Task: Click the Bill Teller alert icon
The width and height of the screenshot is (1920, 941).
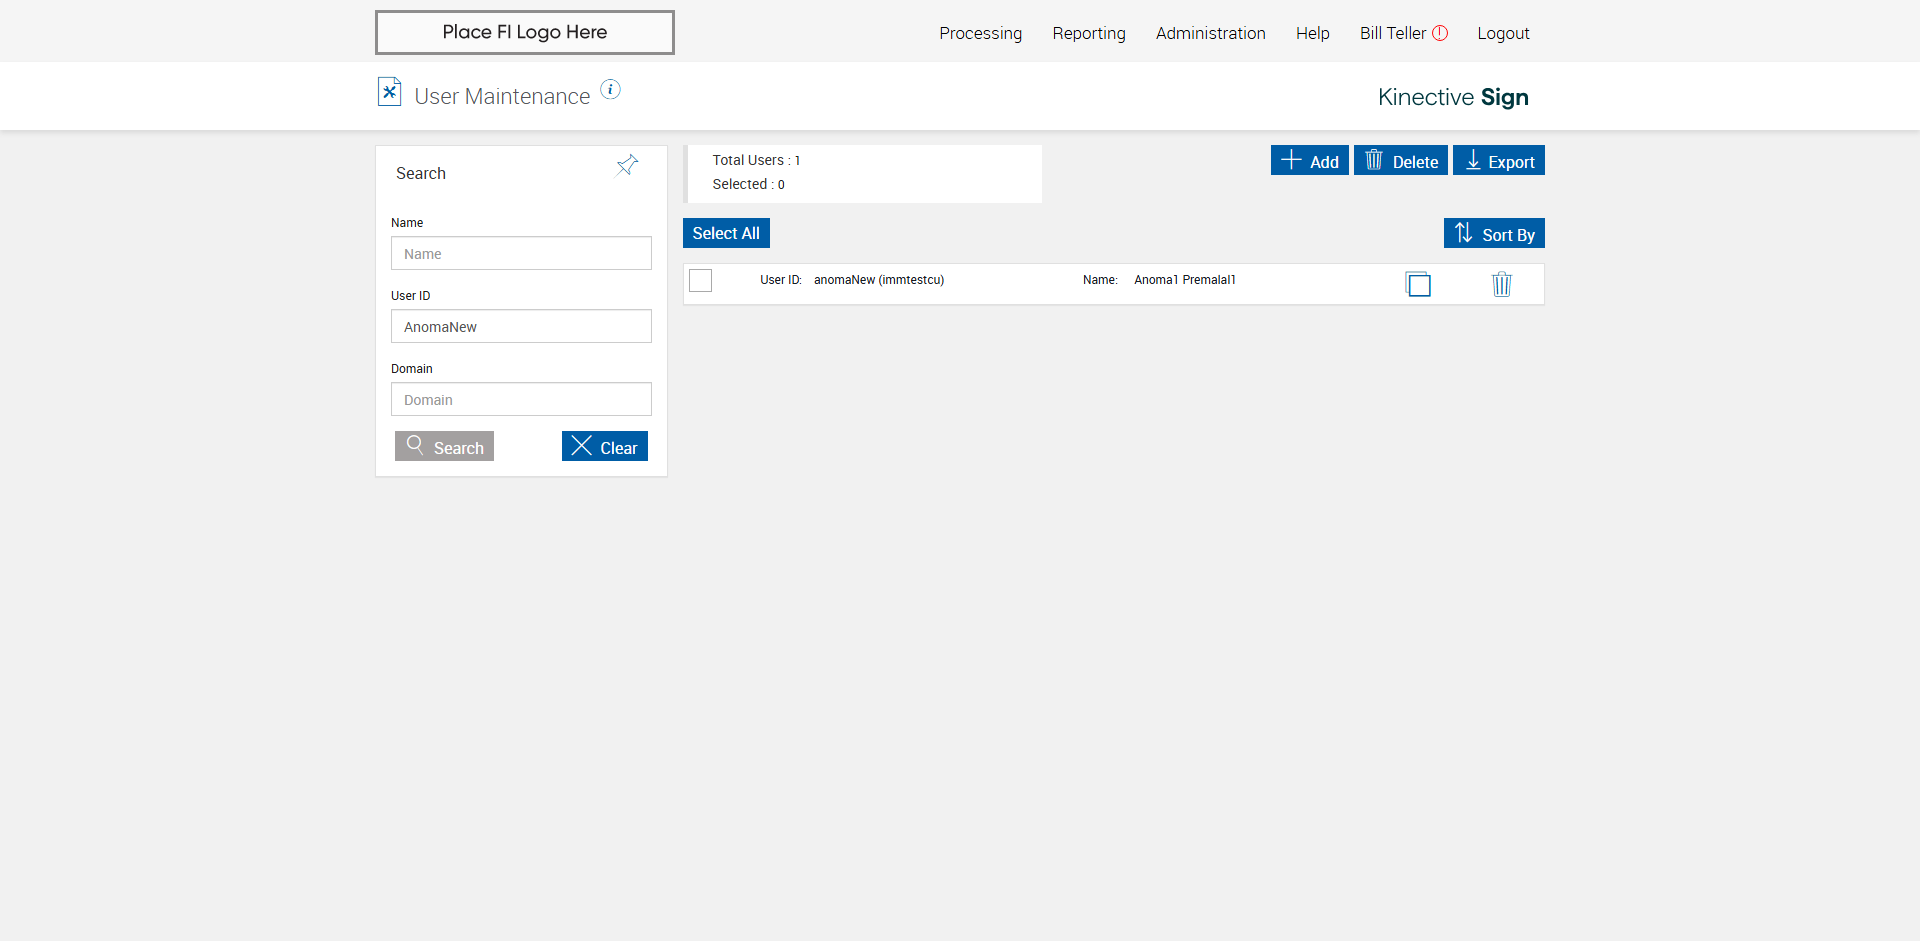Action: click(1440, 33)
